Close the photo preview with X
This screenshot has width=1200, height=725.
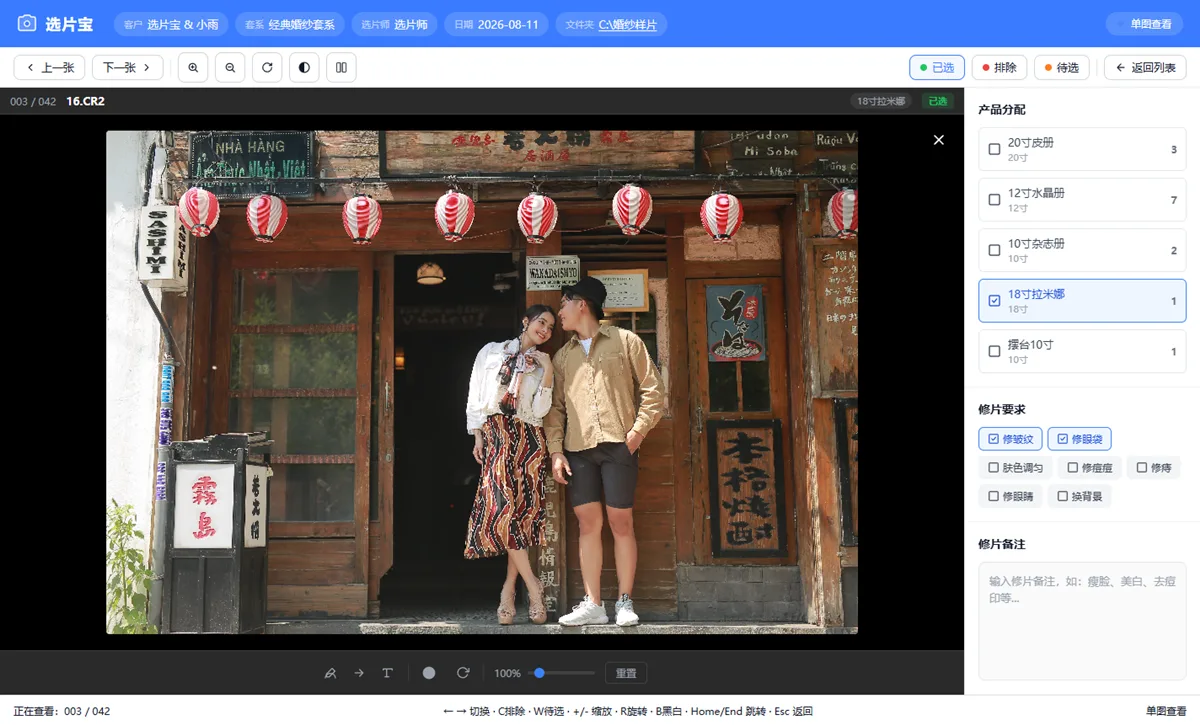click(938, 140)
